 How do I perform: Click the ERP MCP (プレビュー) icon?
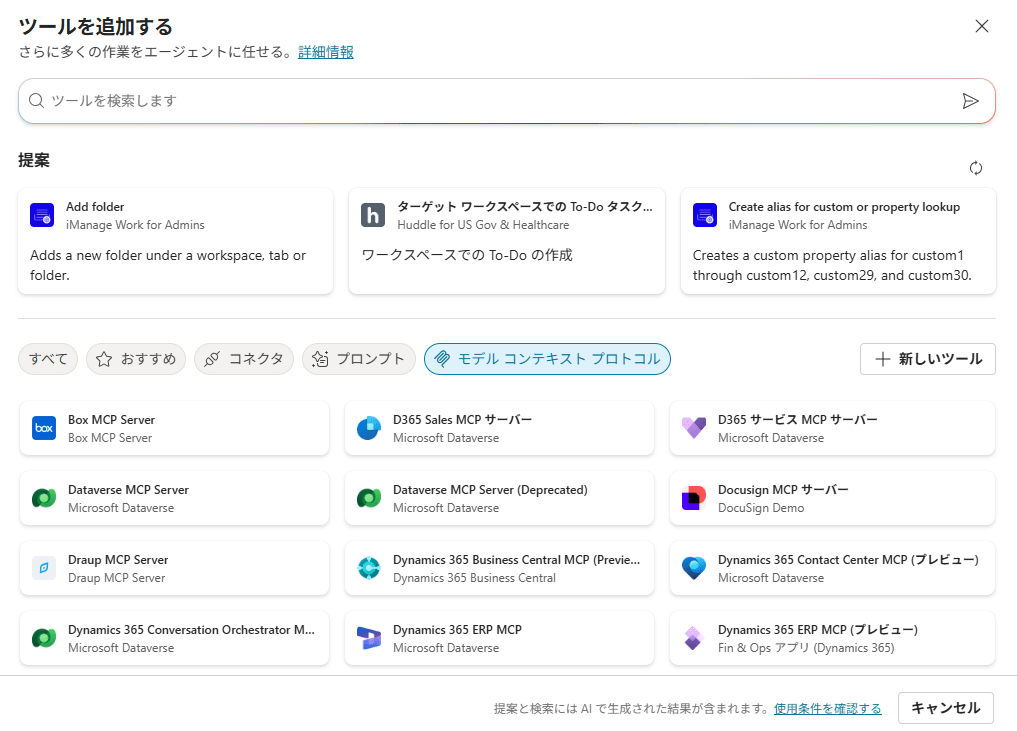[694, 638]
